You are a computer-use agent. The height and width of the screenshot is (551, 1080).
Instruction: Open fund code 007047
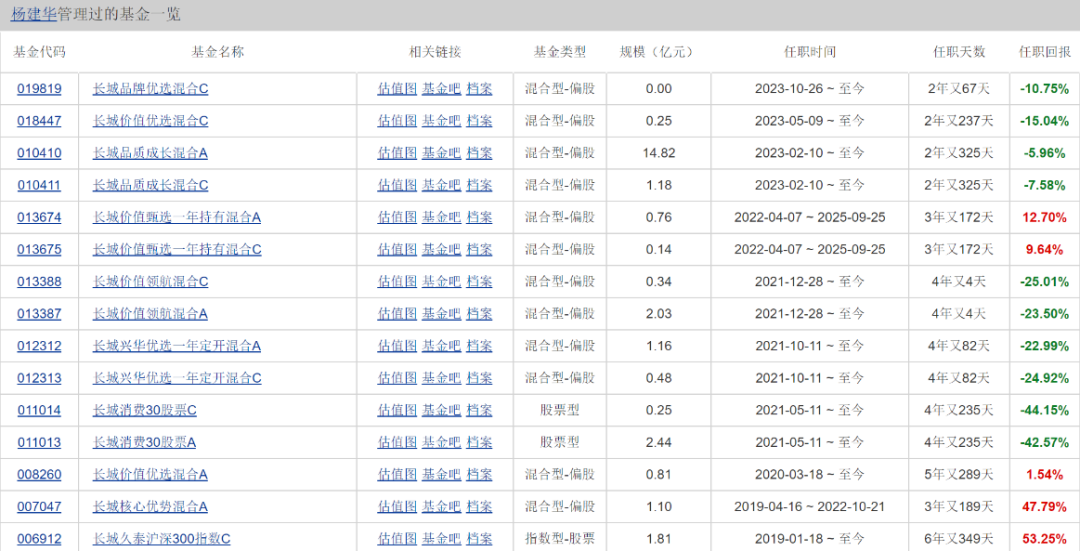pos(39,506)
